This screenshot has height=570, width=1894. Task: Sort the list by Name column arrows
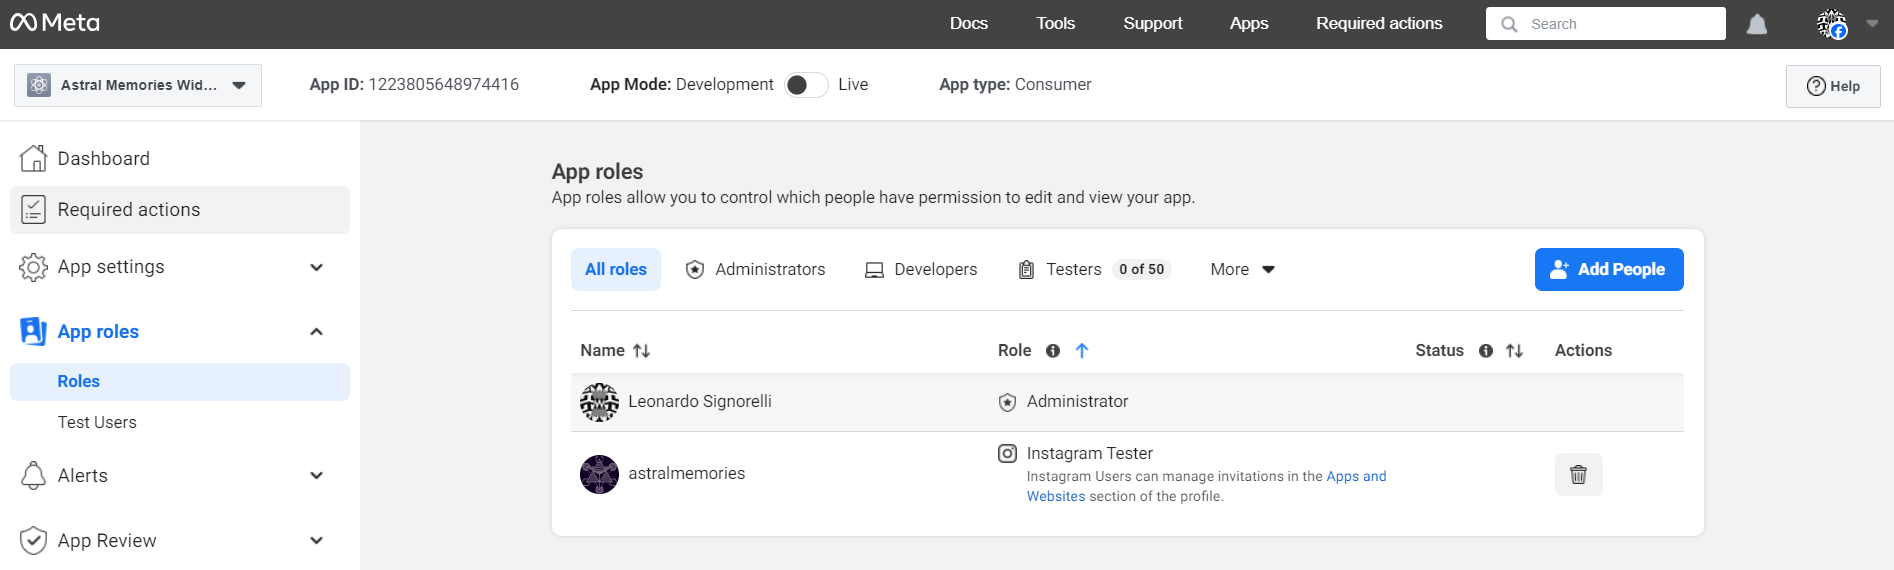pyautogui.click(x=641, y=351)
